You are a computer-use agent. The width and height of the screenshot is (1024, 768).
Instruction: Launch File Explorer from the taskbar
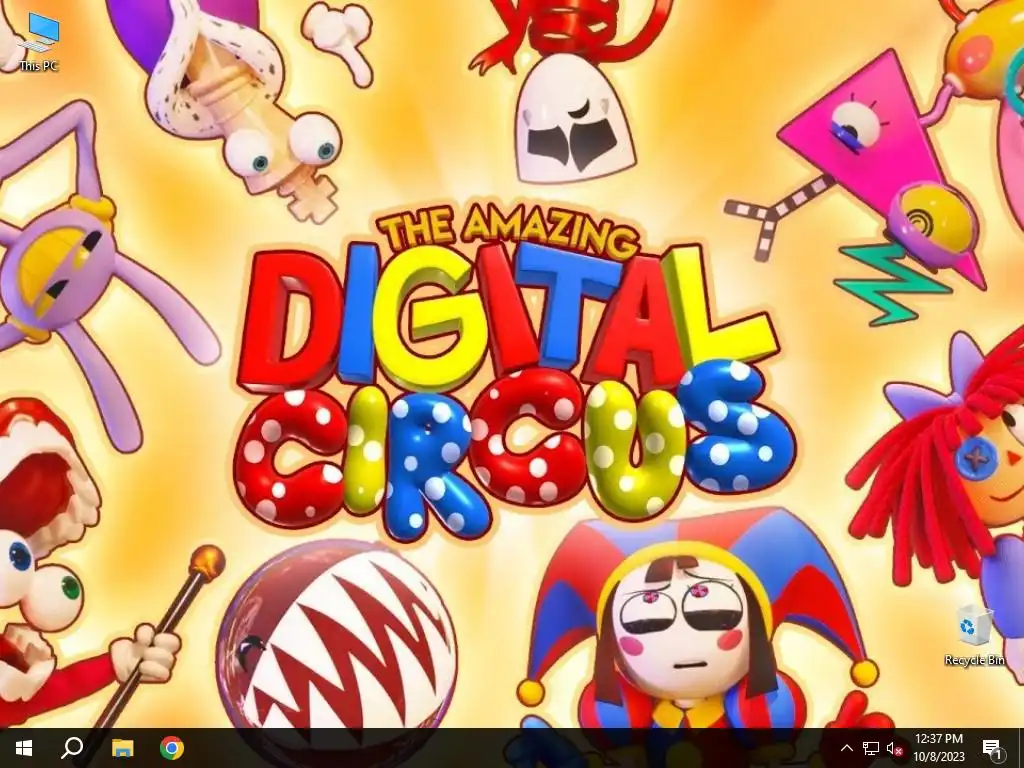click(122, 748)
